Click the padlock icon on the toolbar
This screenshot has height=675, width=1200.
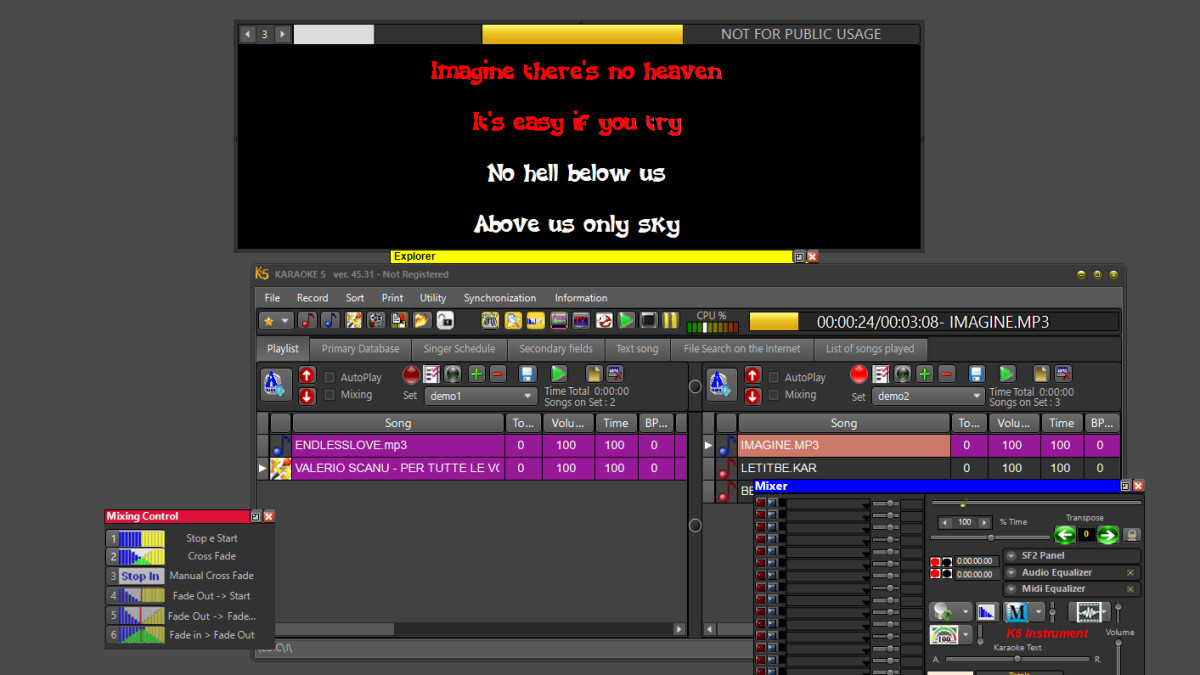(x=445, y=320)
